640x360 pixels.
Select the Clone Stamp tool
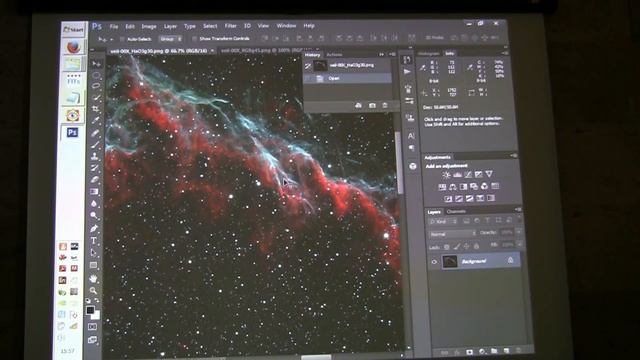point(95,156)
